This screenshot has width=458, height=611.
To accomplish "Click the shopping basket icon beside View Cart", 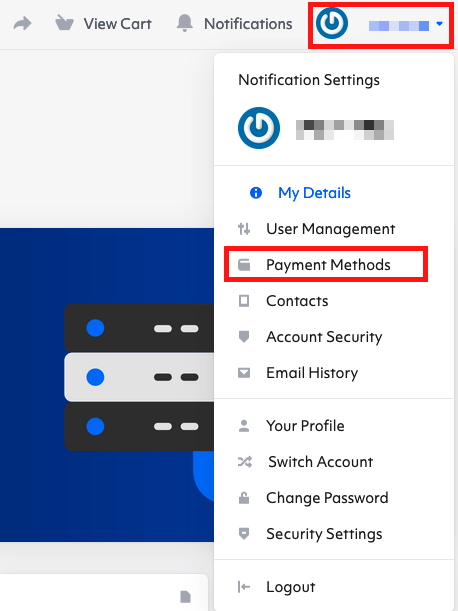I will [64, 23].
